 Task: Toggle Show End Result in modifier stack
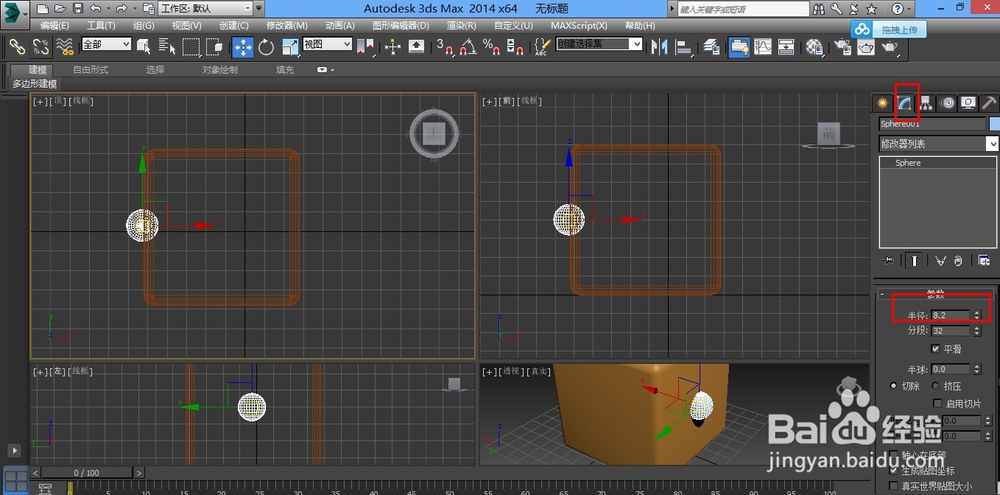point(915,260)
